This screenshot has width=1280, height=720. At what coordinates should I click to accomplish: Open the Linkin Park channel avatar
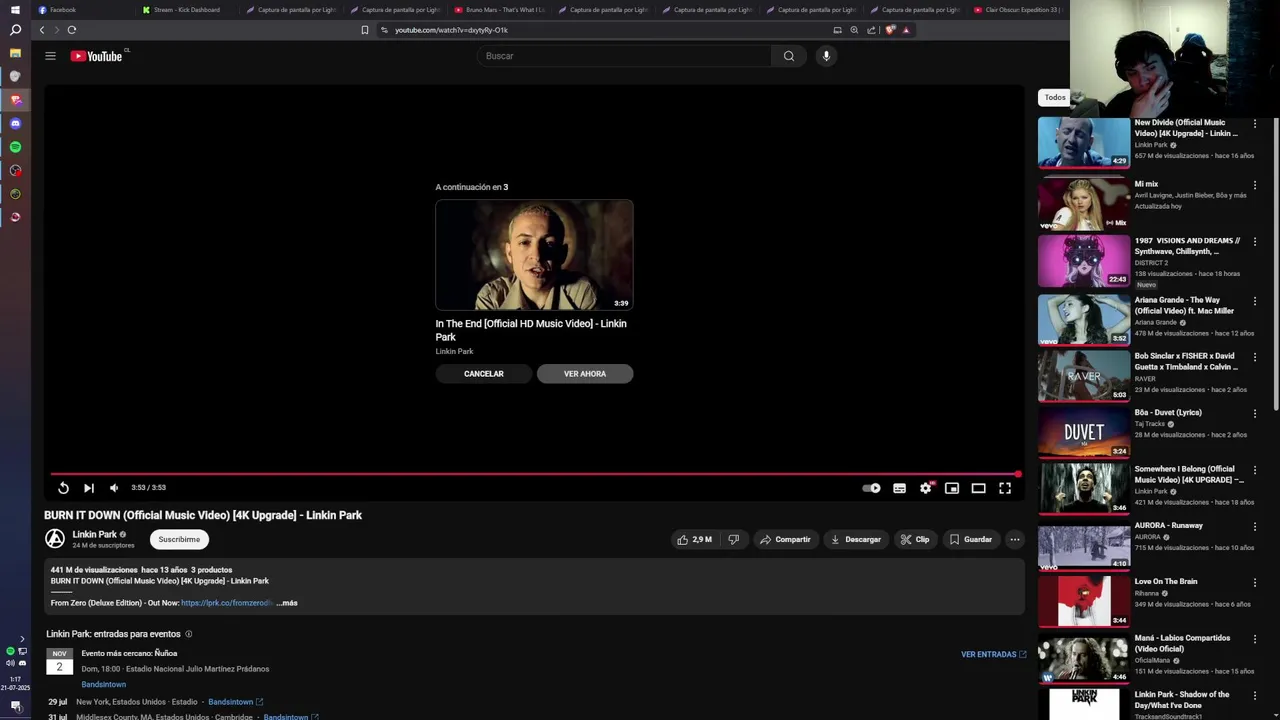click(55, 539)
